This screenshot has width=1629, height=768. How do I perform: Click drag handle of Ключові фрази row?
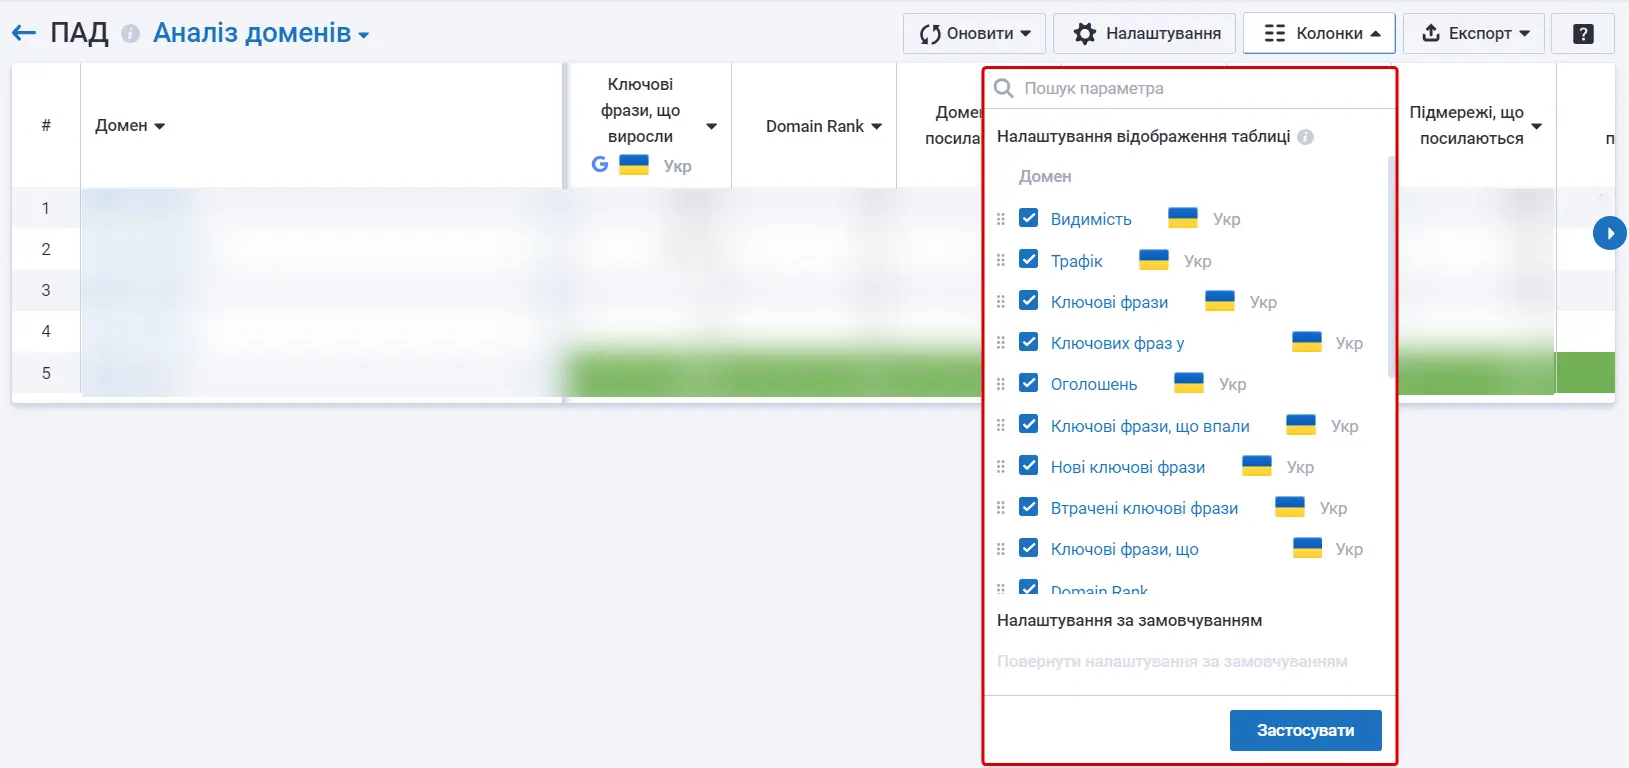tap(1001, 301)
